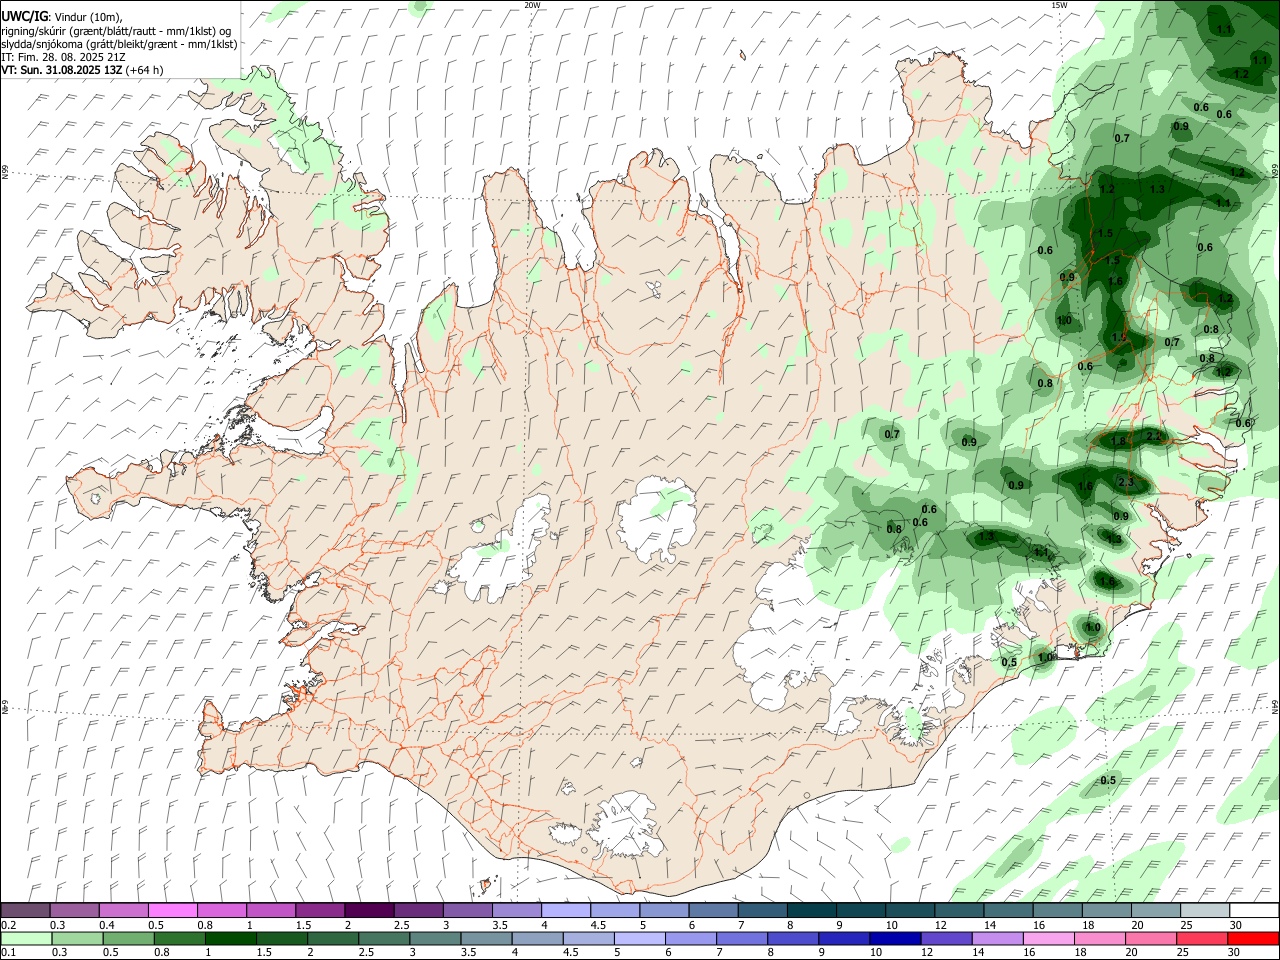Image resolution: width=1280 pixels, height=960 pixels.
Task: Click the 2.3 precipitation value on the map
Action: coord(1126,483)
